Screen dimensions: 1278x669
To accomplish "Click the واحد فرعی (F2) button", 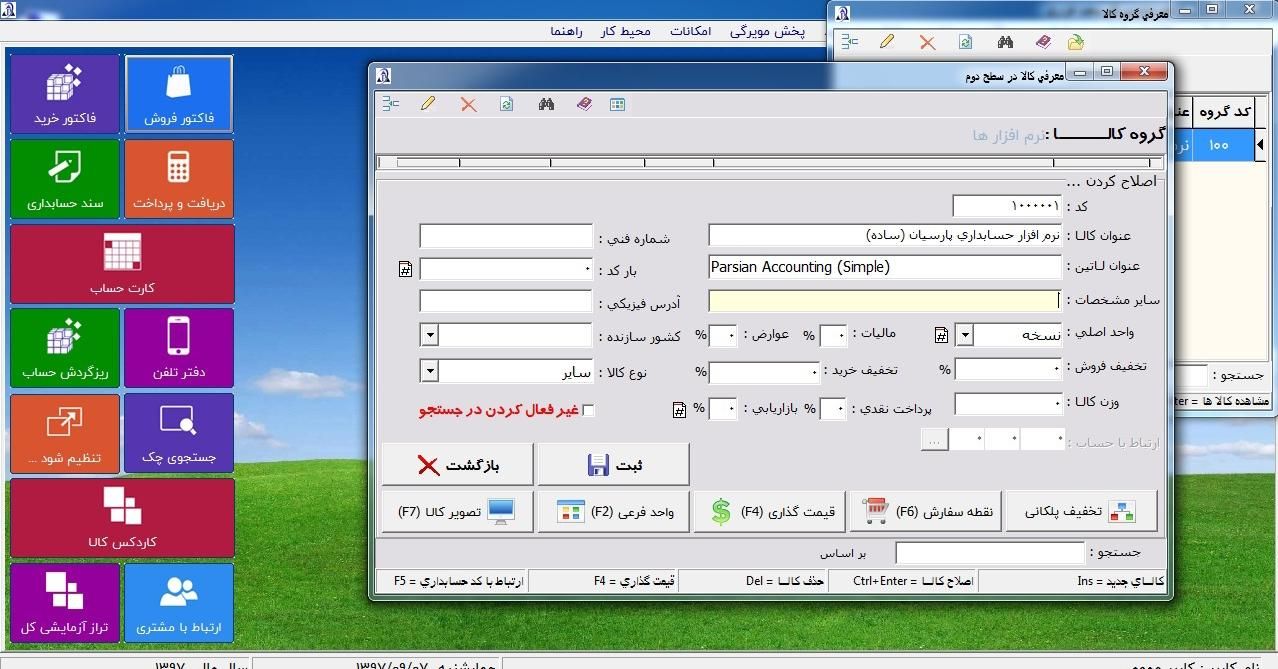I will point(614,512).
